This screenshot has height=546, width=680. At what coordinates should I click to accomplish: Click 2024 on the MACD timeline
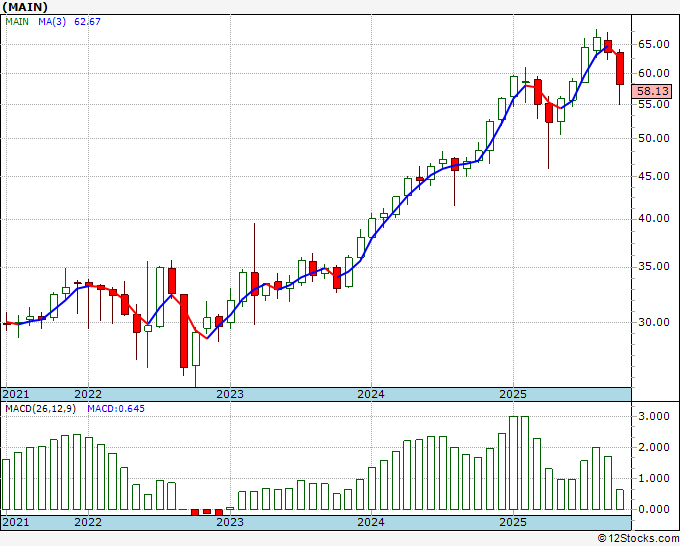(x=371, y=522)
